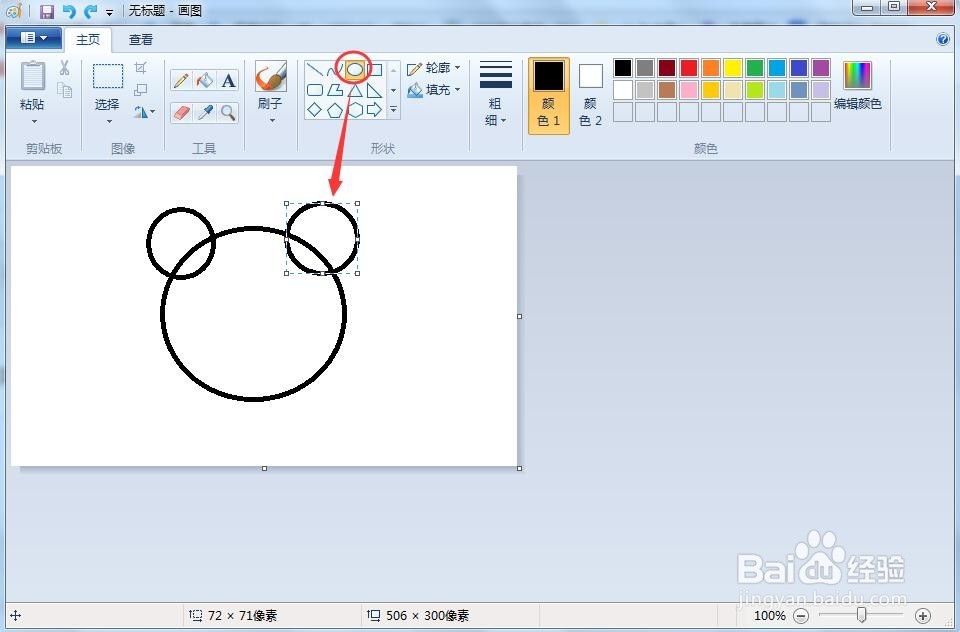Pick the pink palette swatch
Image resolution: width=960 pixels, height=632 pixels.
pos(689,90)
